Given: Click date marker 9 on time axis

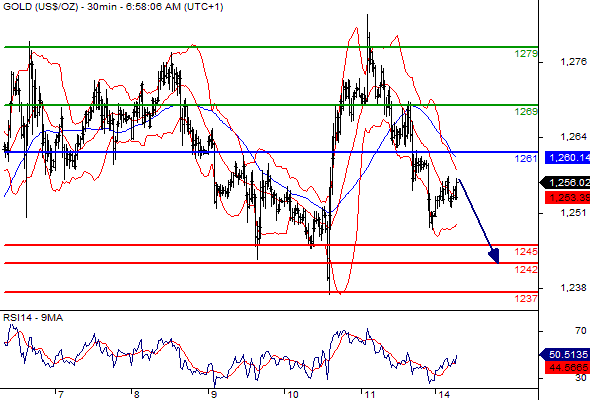Looking at the screenshot, I should [x=213, y=394].
